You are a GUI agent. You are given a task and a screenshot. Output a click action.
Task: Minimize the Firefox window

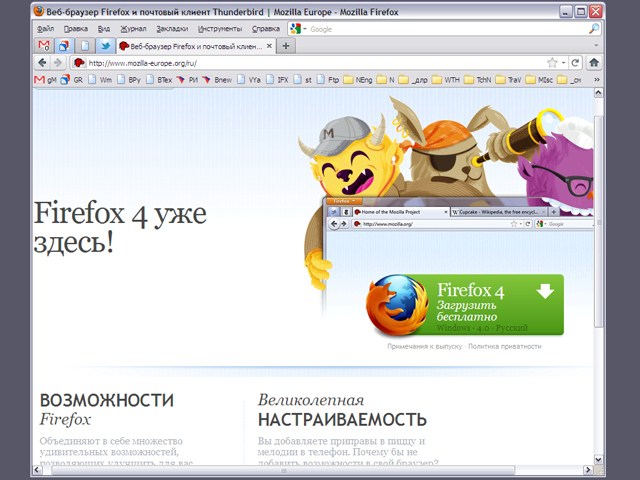[x=565, y=11]
